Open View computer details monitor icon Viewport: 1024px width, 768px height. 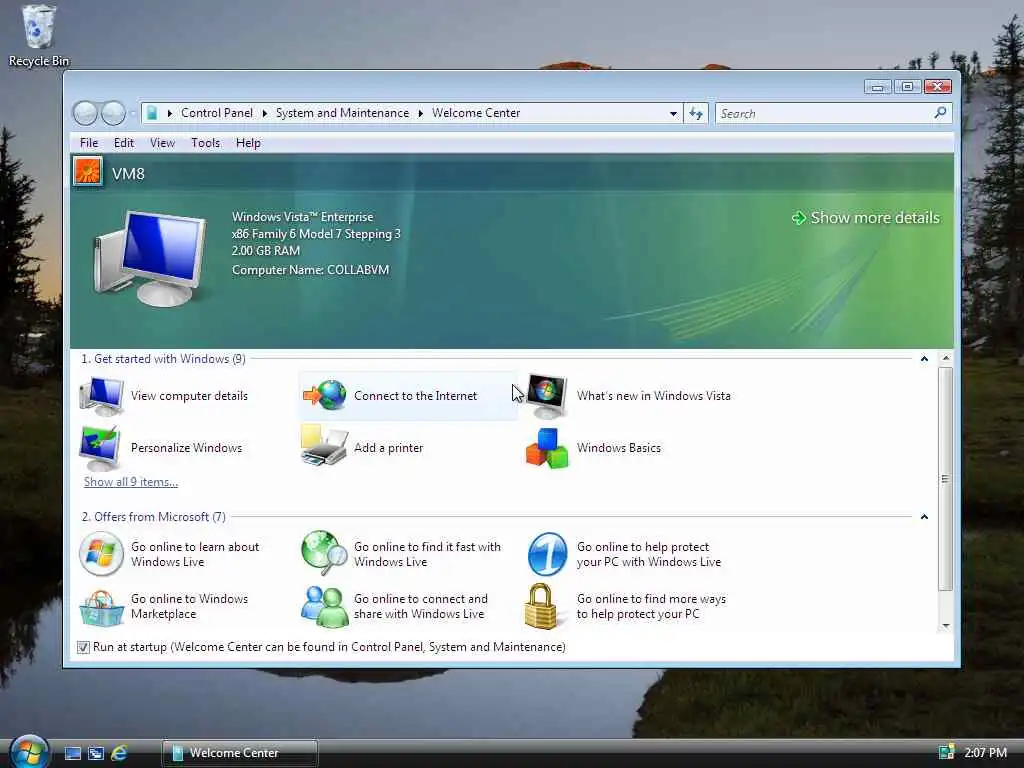click(101, 396)
